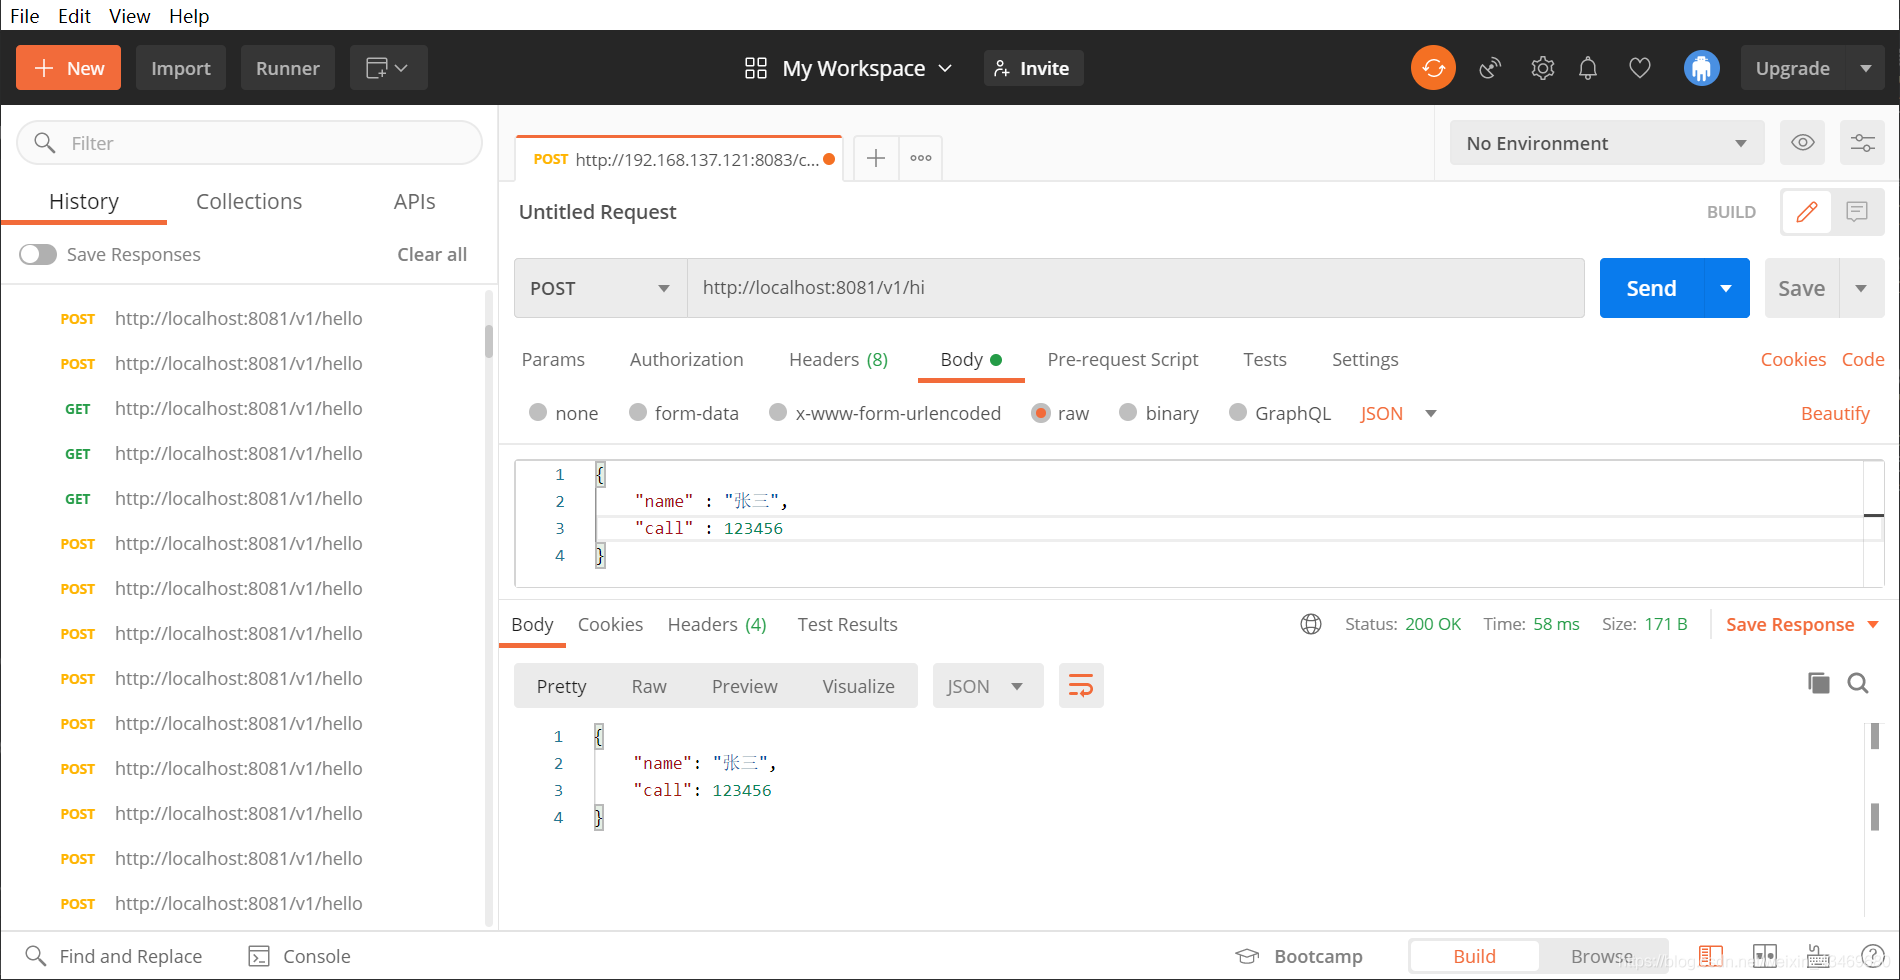
Task: Open the notifications bell icon
Action: pyautogui.click(x=1588, y=68)
